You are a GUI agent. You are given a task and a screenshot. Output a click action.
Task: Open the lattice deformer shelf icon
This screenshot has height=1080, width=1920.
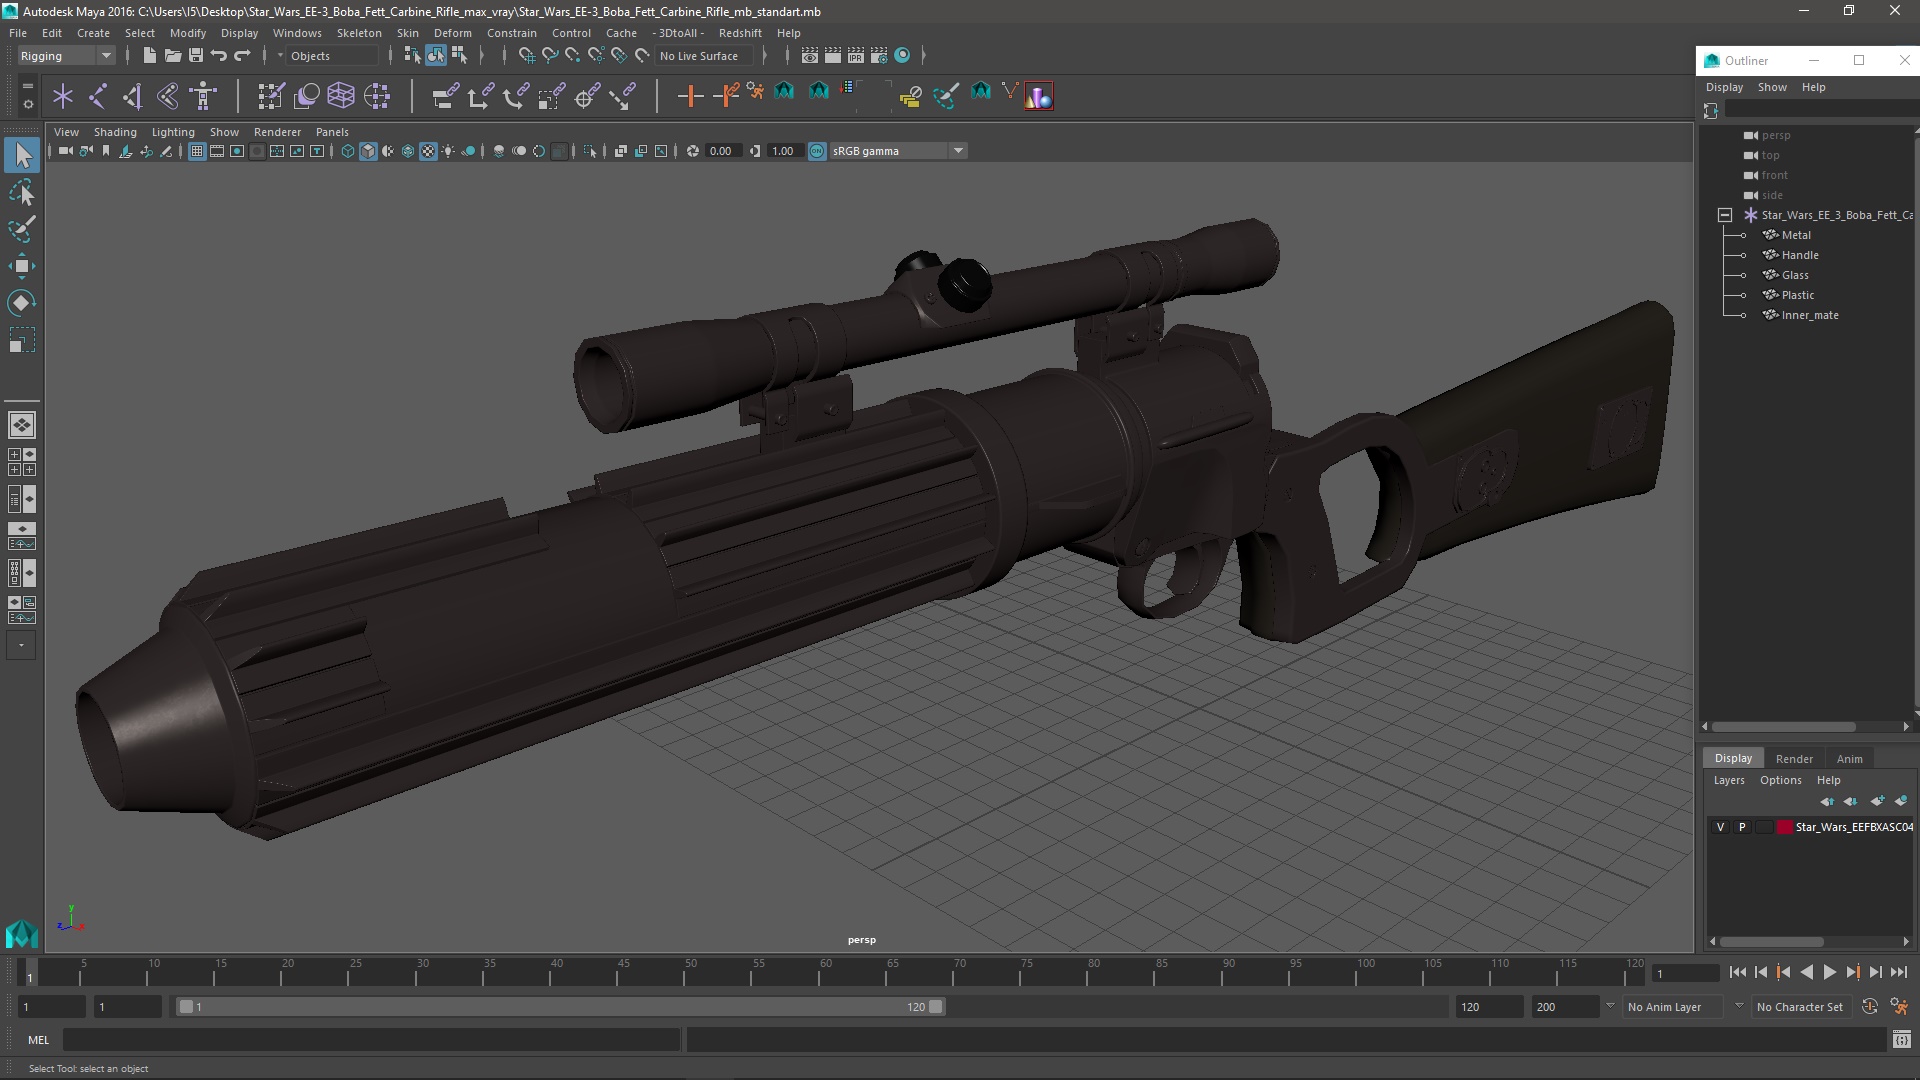pos(341,96)
